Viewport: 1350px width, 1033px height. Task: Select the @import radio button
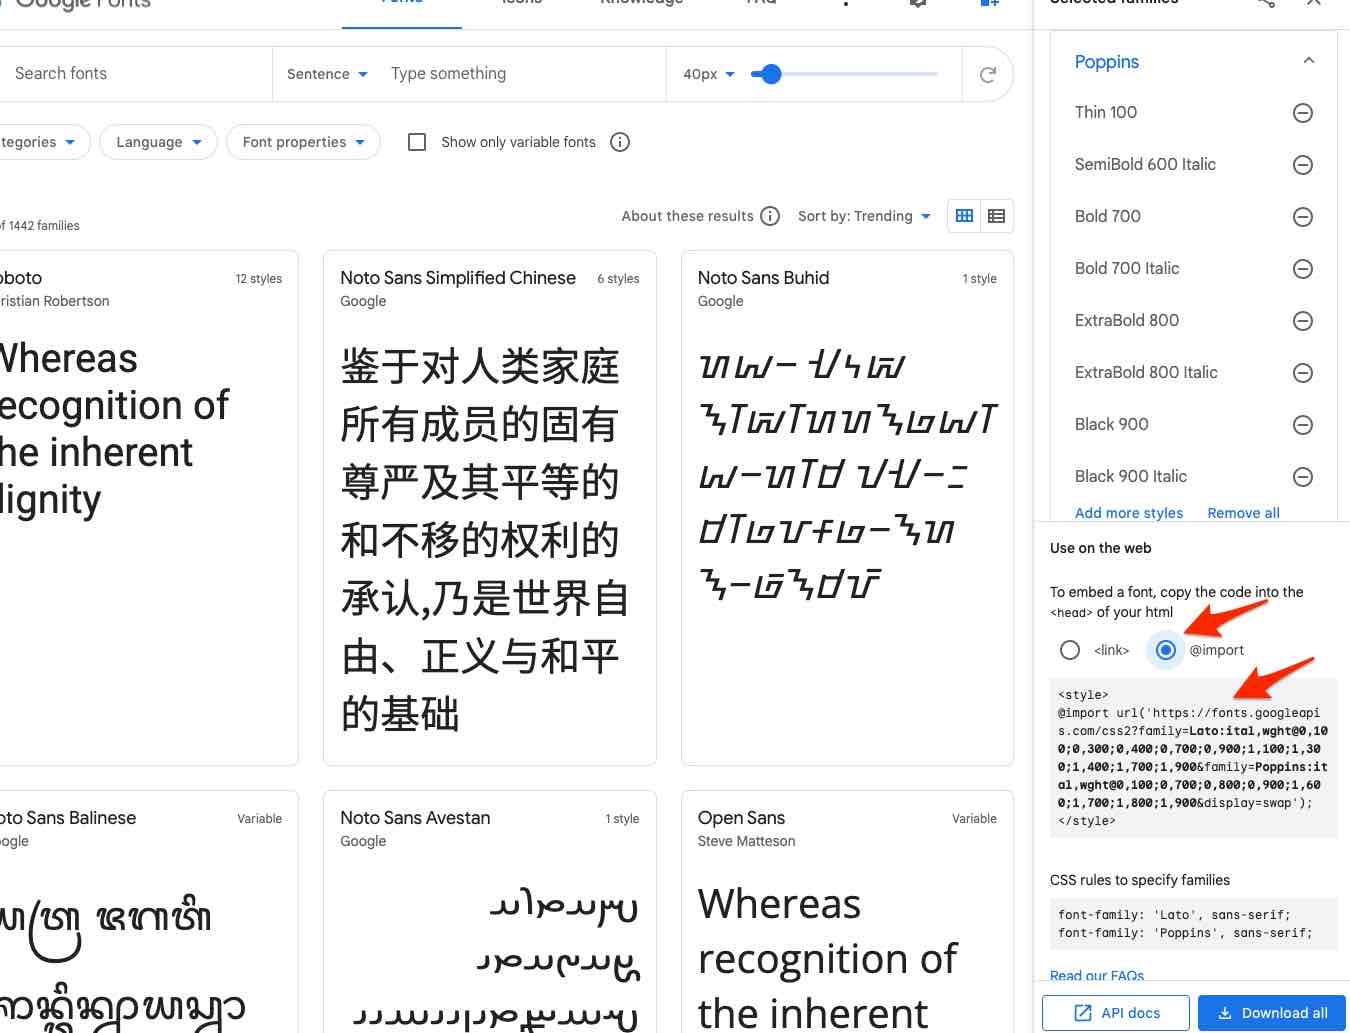1166,650
